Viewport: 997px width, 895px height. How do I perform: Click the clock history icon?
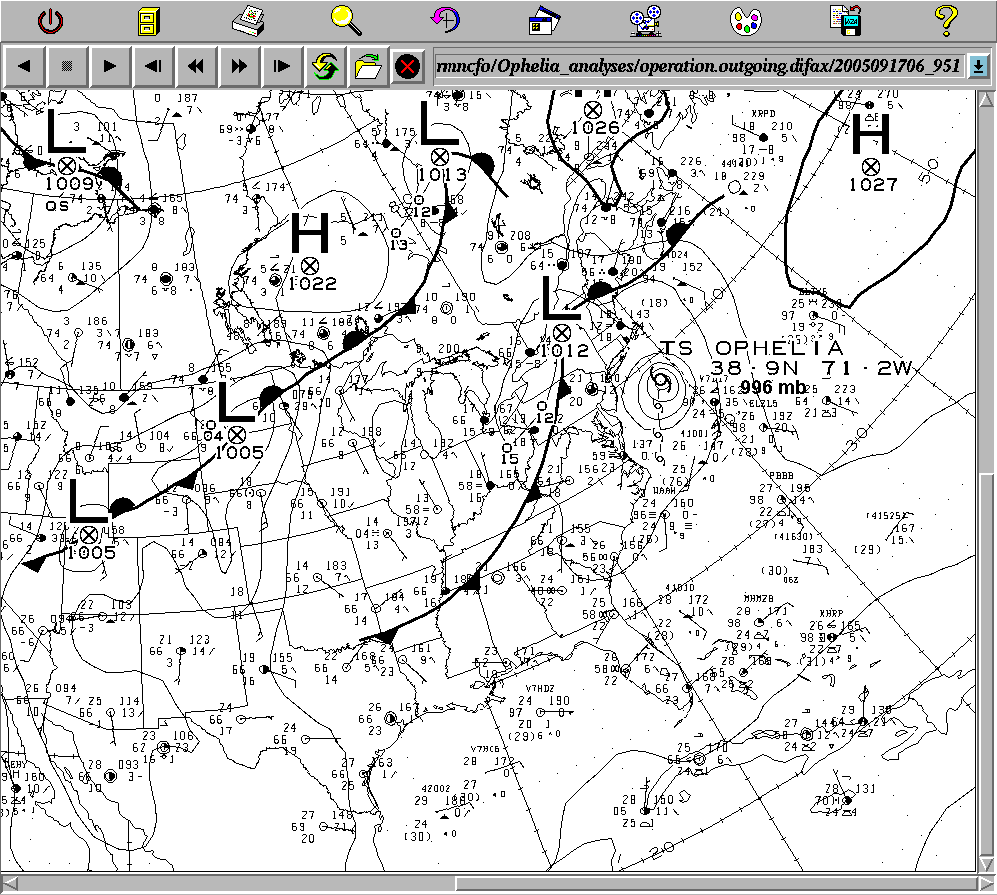point(446,19)
